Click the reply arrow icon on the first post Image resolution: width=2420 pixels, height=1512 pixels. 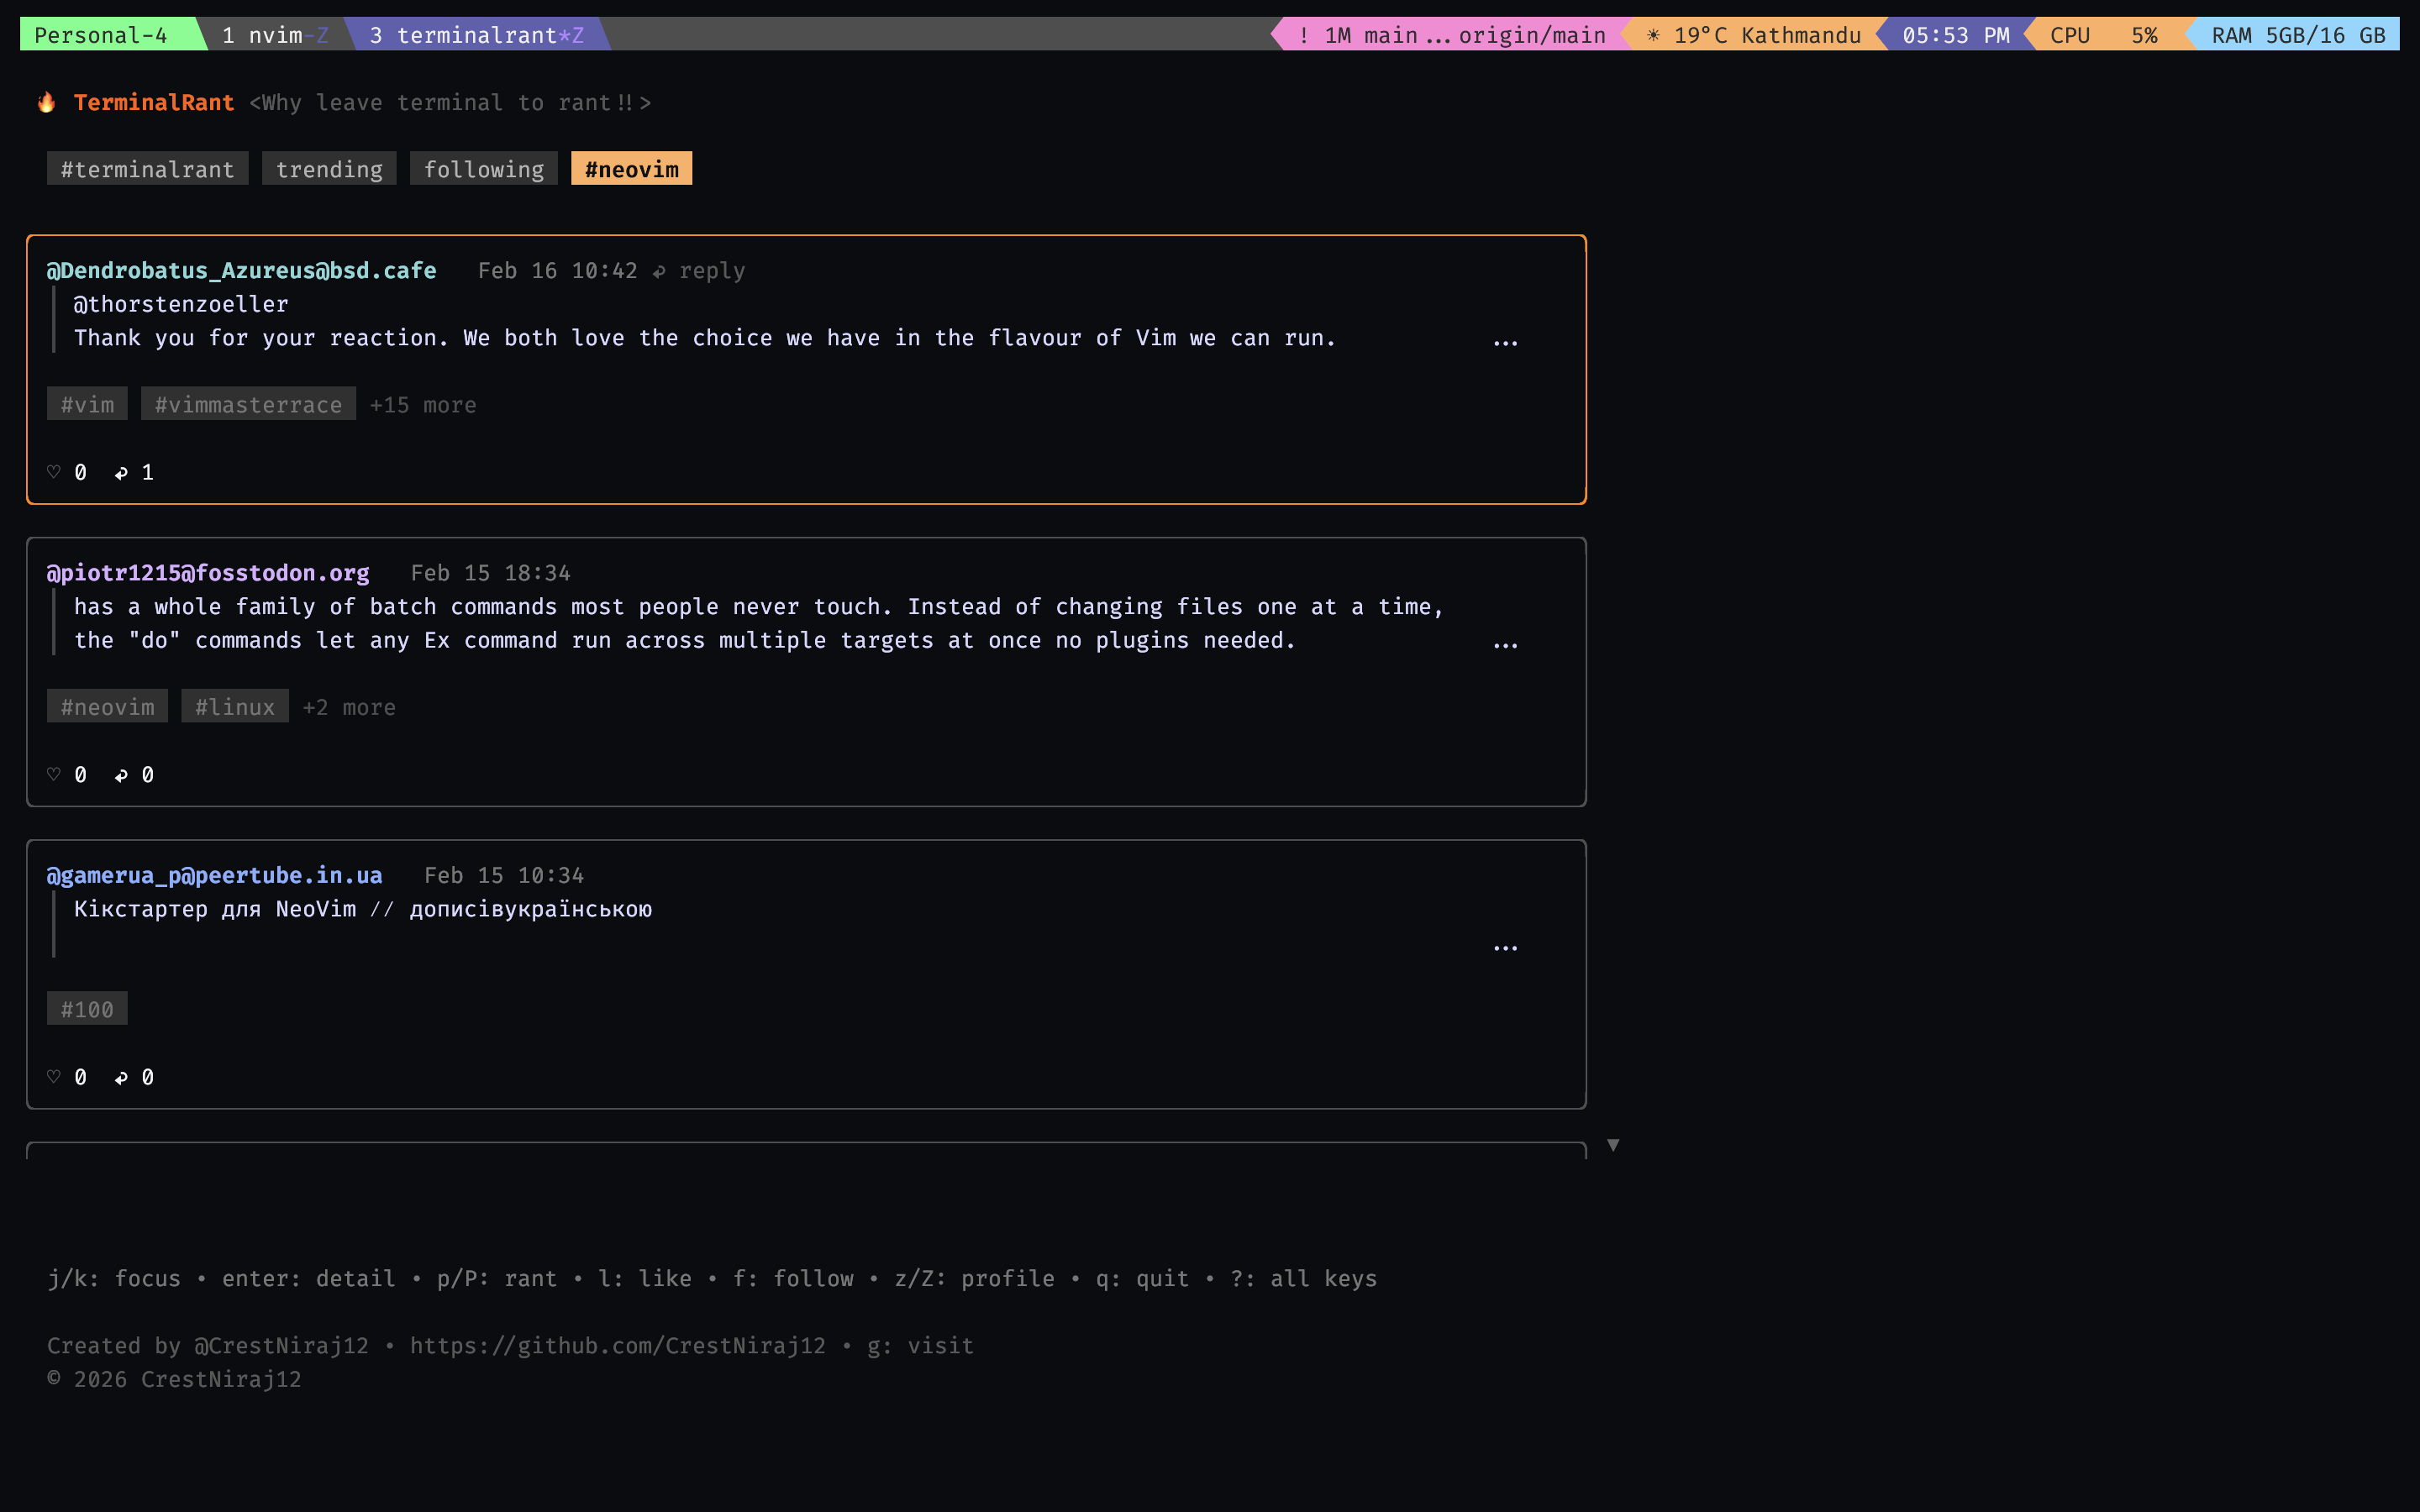click(658, 270)
